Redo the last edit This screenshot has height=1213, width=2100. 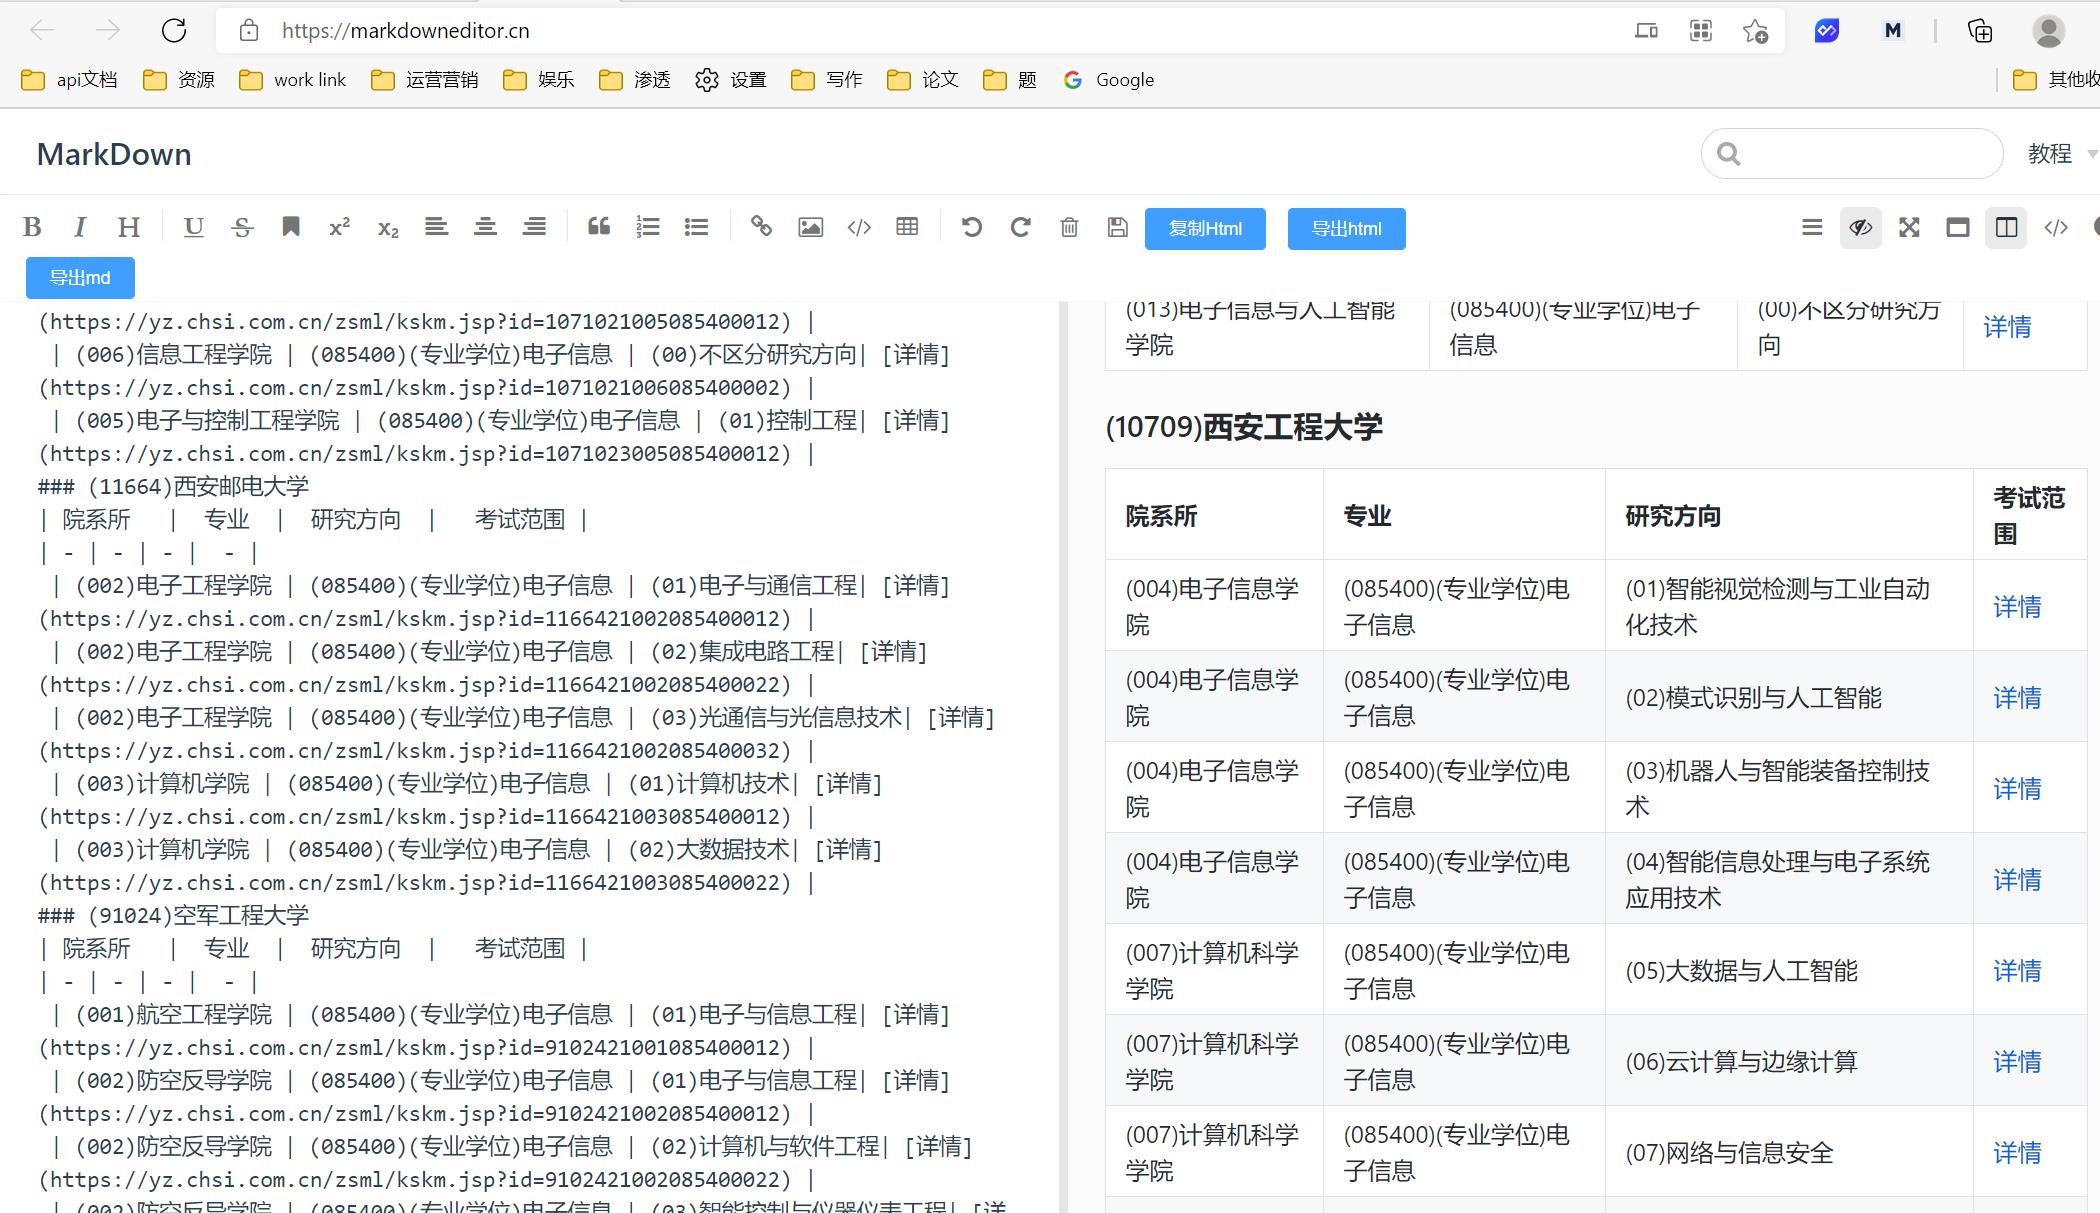pyautogui.click(x=1020, y=227)
